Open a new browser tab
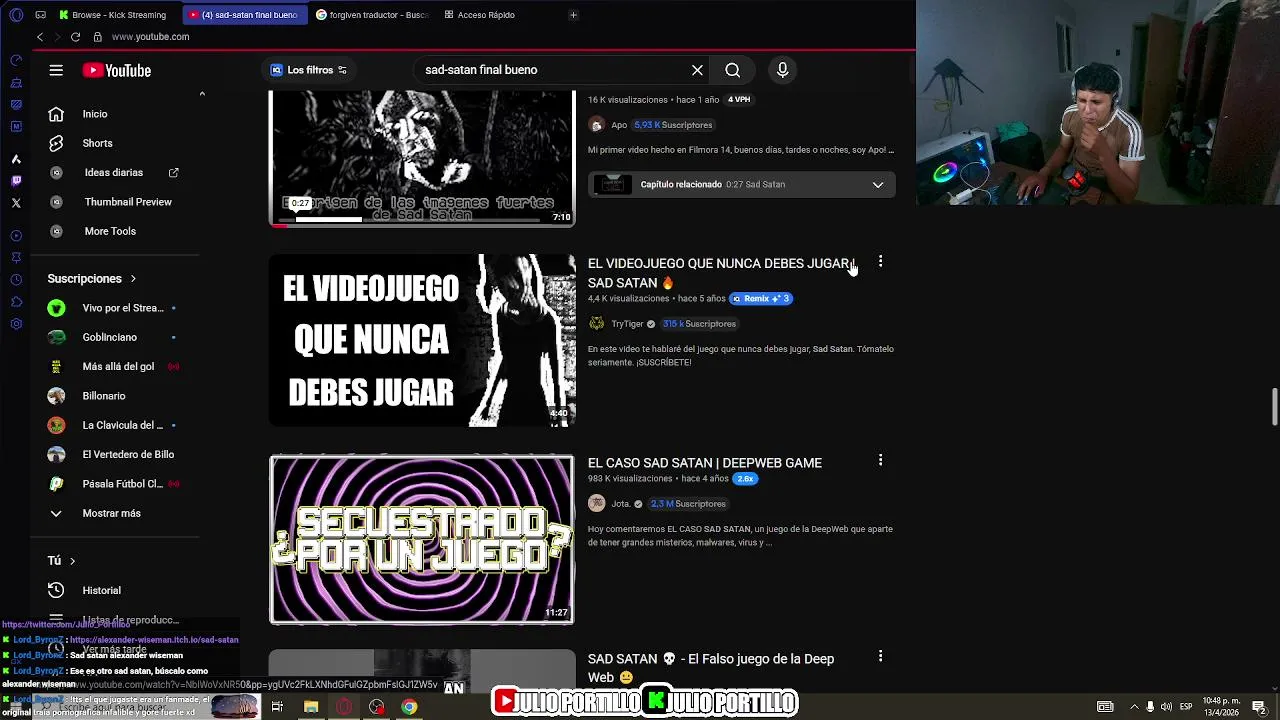The image size is (1280, 720). click(573, 15)
